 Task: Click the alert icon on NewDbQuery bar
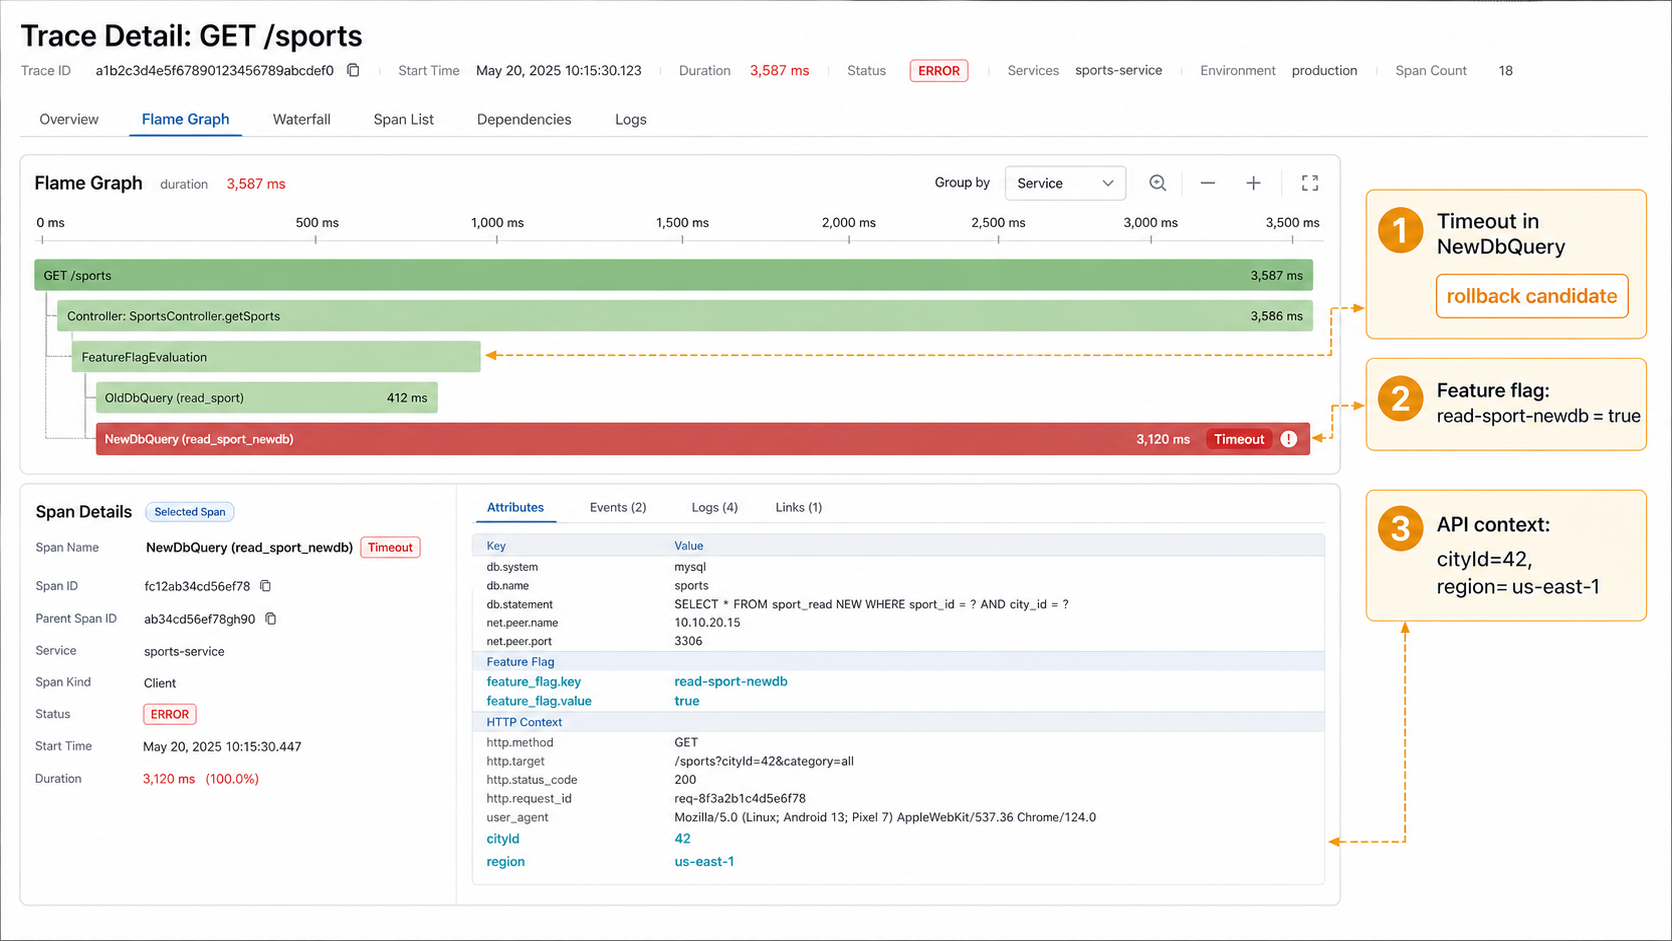1289,439
